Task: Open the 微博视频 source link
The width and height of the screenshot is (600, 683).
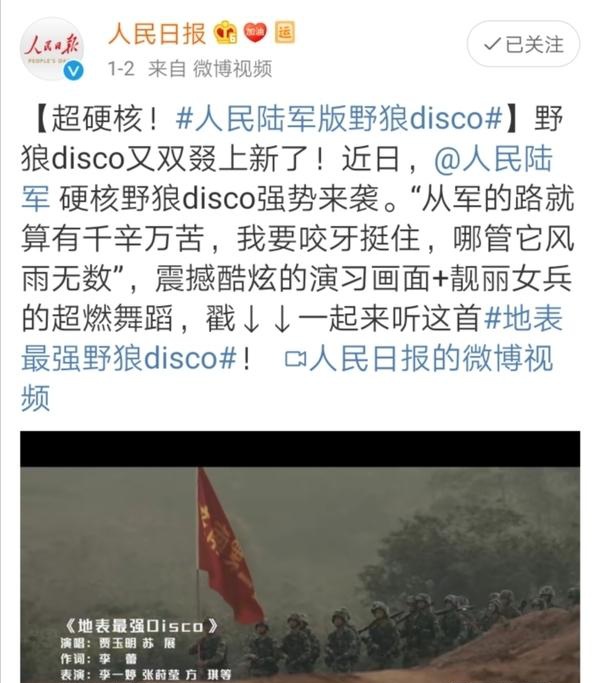Action: coord(232,68)
